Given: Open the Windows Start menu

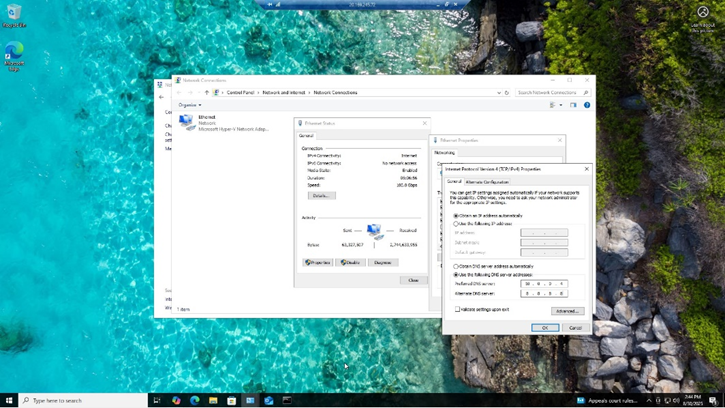Looking at the screenshot, I should click(9, 400).
